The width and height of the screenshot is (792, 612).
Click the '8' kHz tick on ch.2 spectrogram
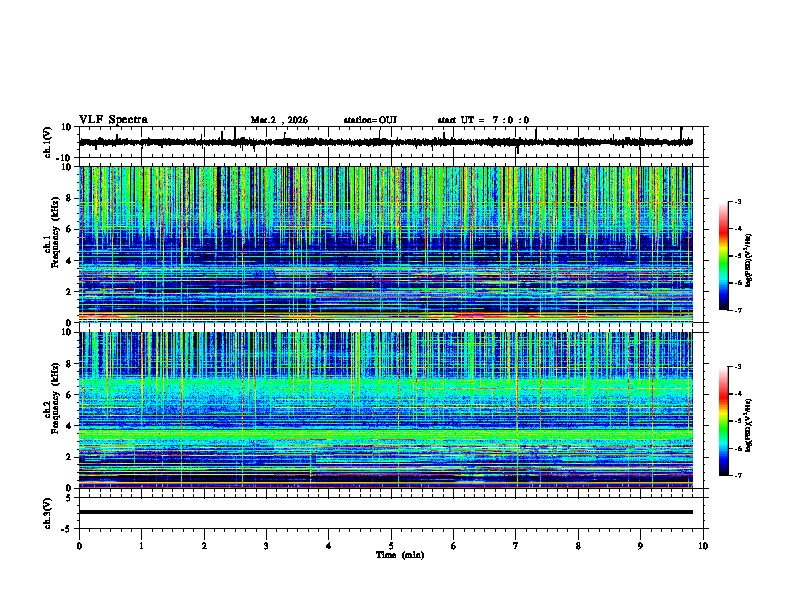coord(69,364)
